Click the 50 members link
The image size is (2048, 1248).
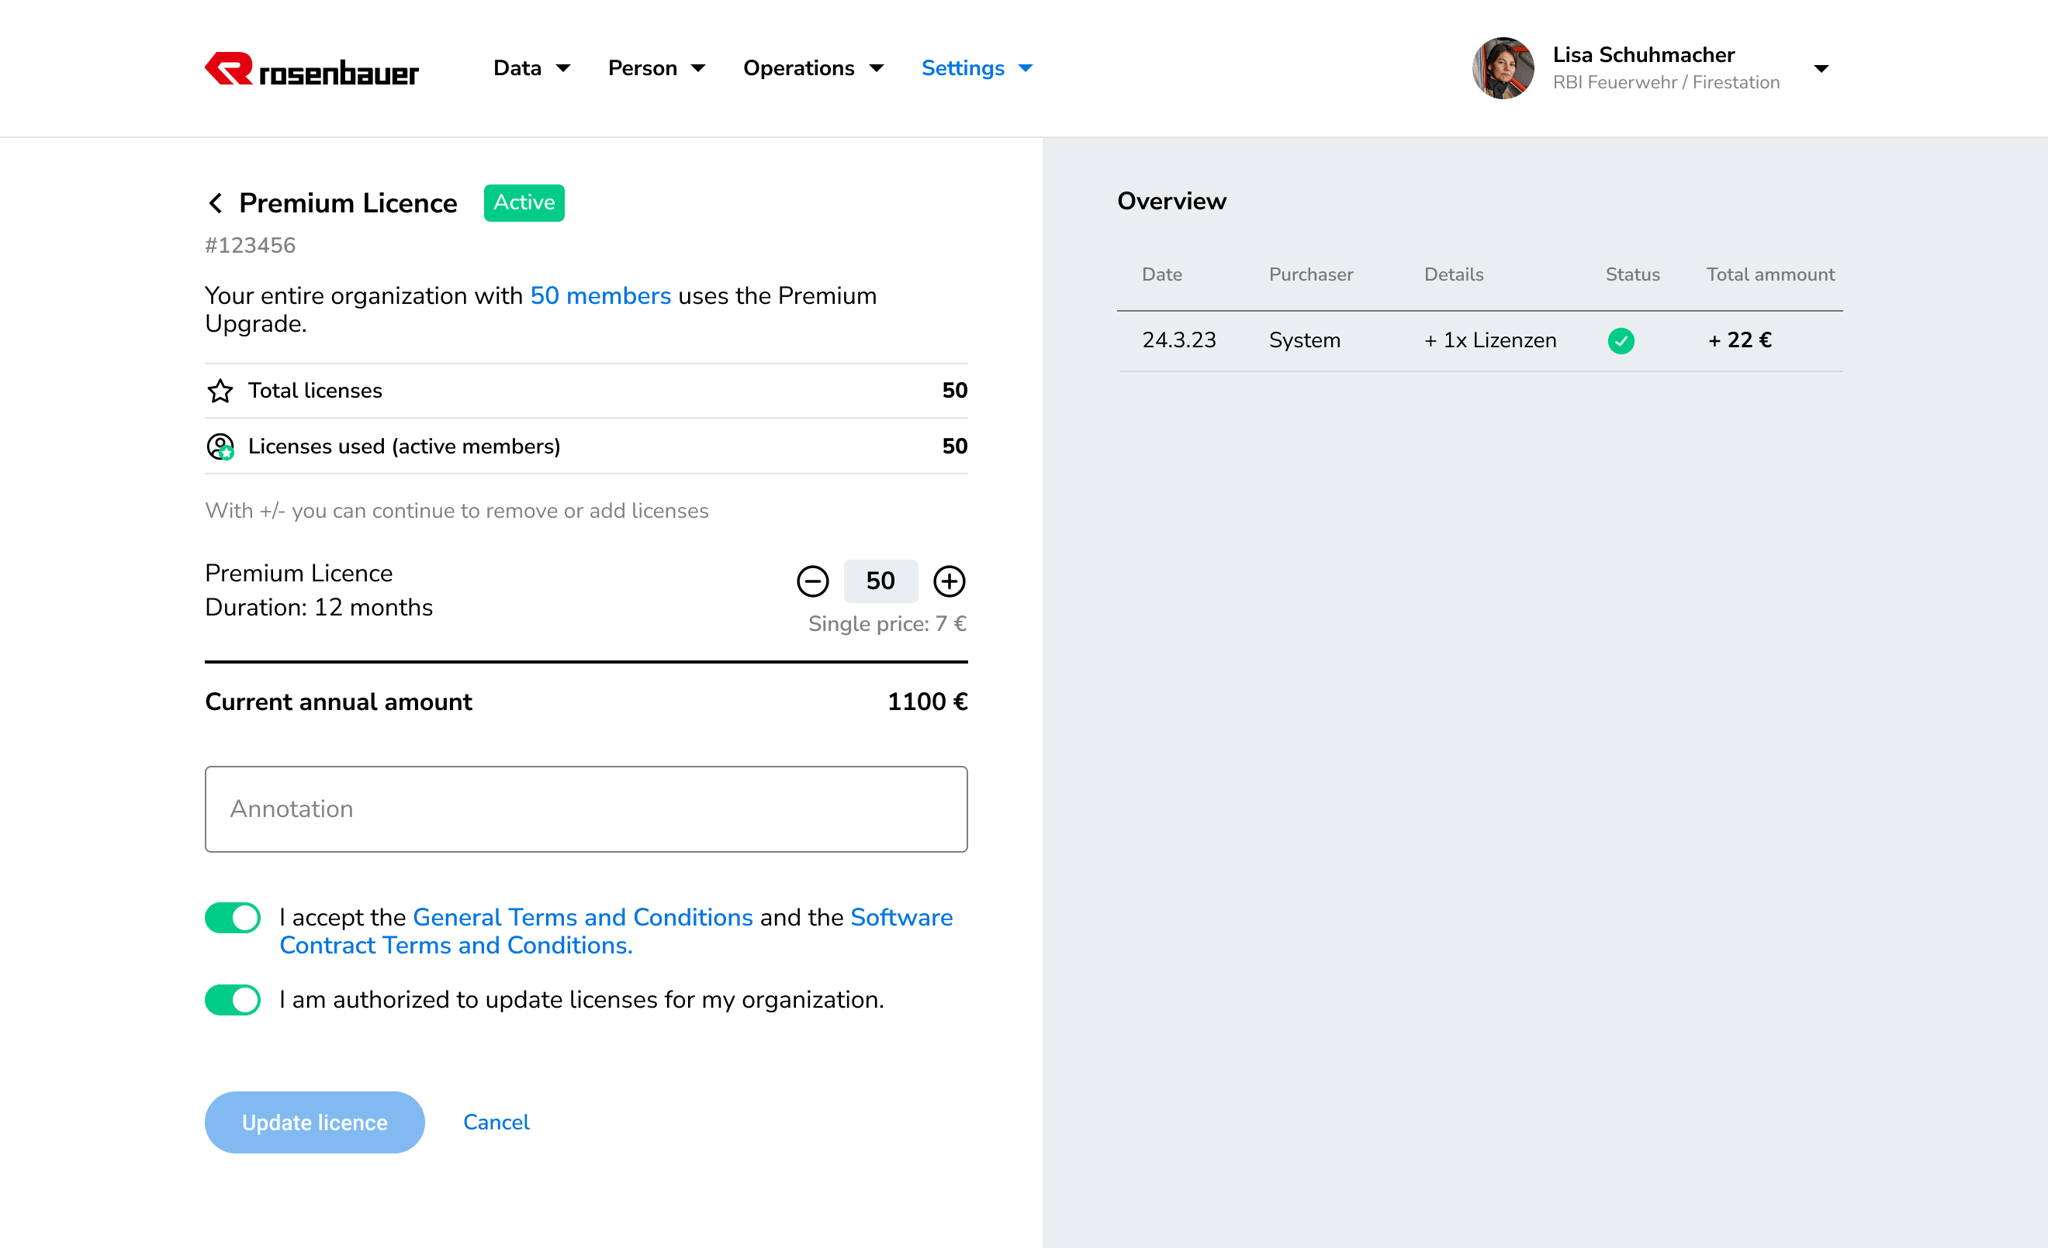click(600, 296)
